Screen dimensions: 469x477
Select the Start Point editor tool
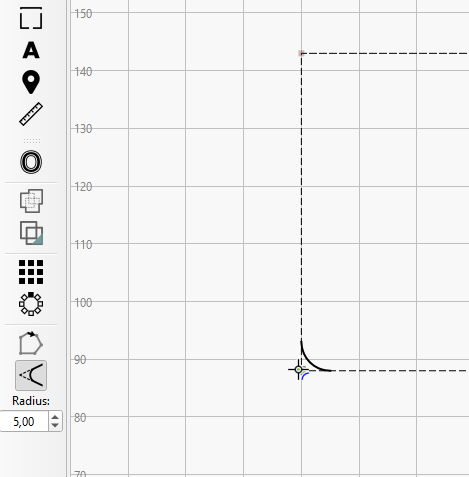(31, 343)
